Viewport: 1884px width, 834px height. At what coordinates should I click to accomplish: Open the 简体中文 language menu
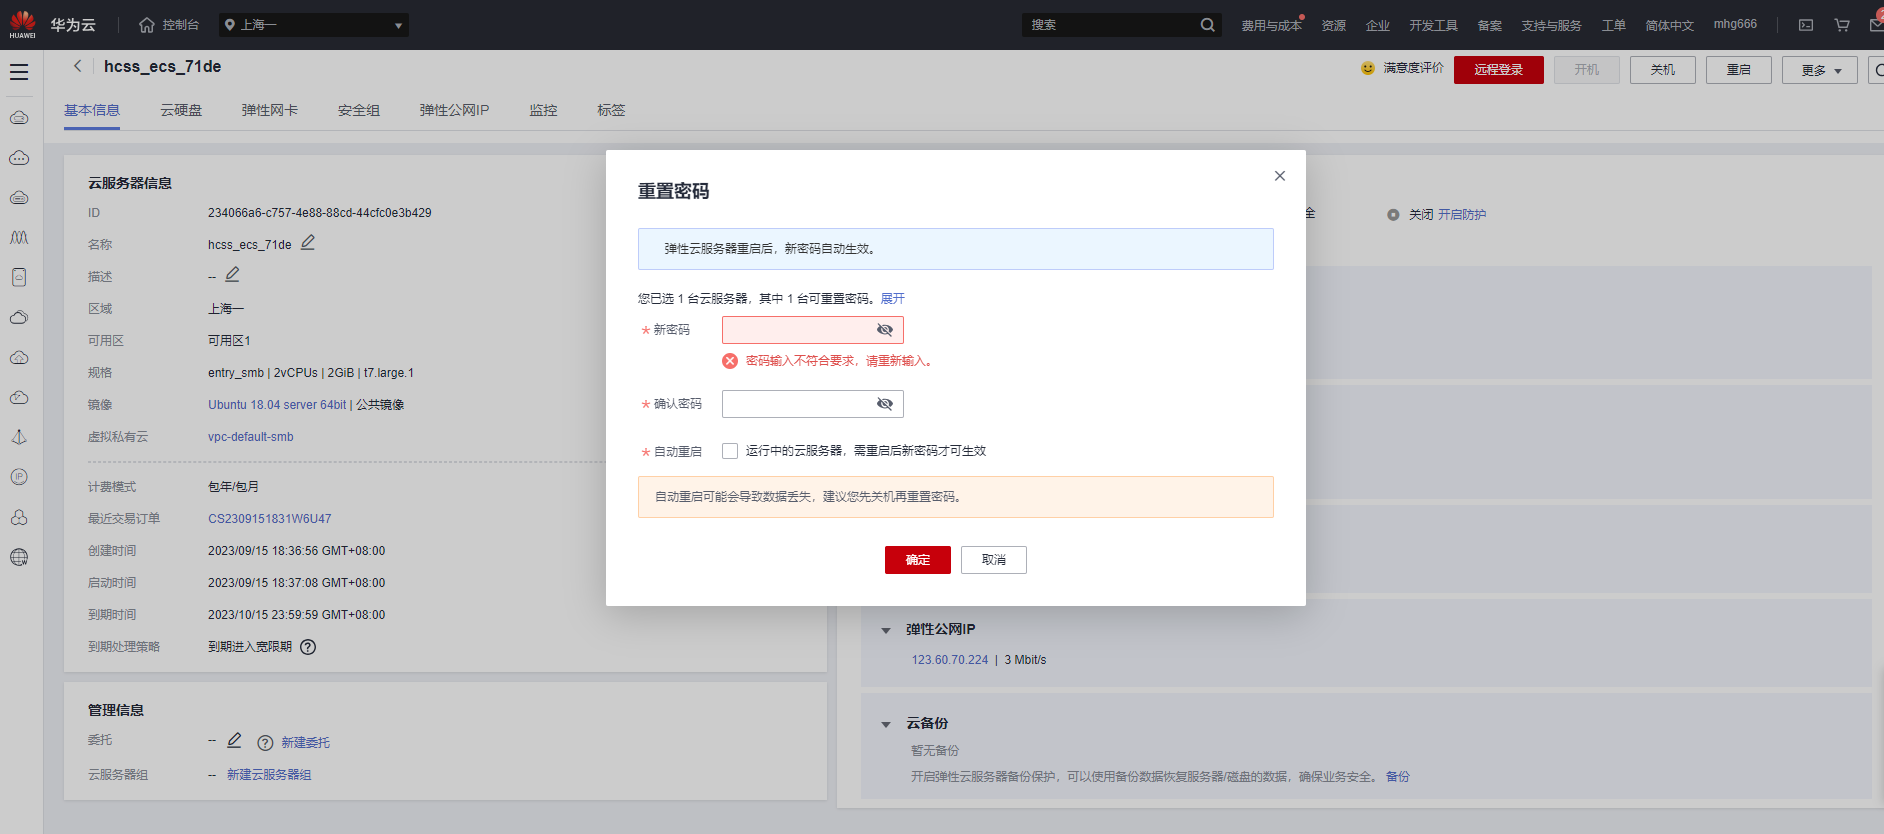pyautogui.click(x=1670, y=25)
